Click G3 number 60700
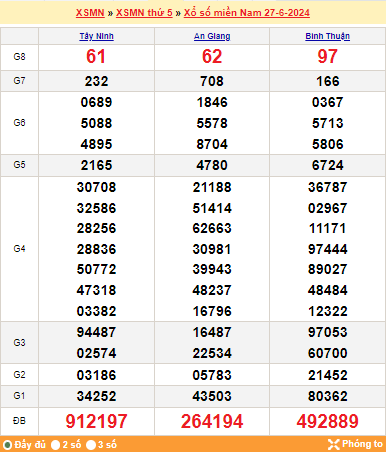The width and height of the screenshot is (386, 452). 328,353
